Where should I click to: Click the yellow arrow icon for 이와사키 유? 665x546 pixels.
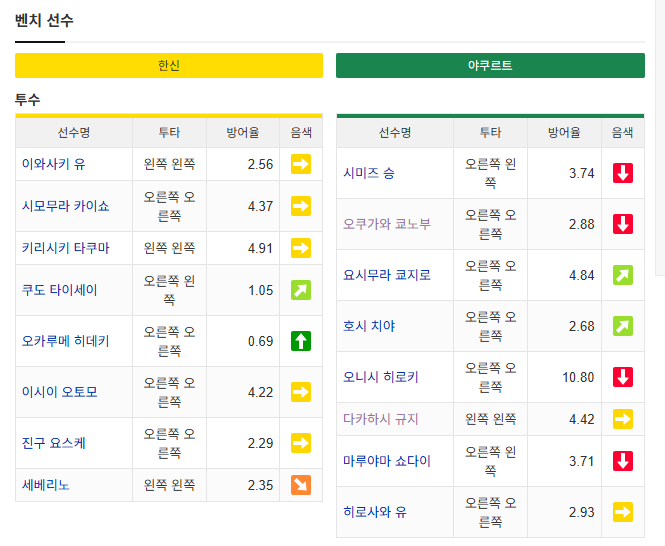pos(301,164)
